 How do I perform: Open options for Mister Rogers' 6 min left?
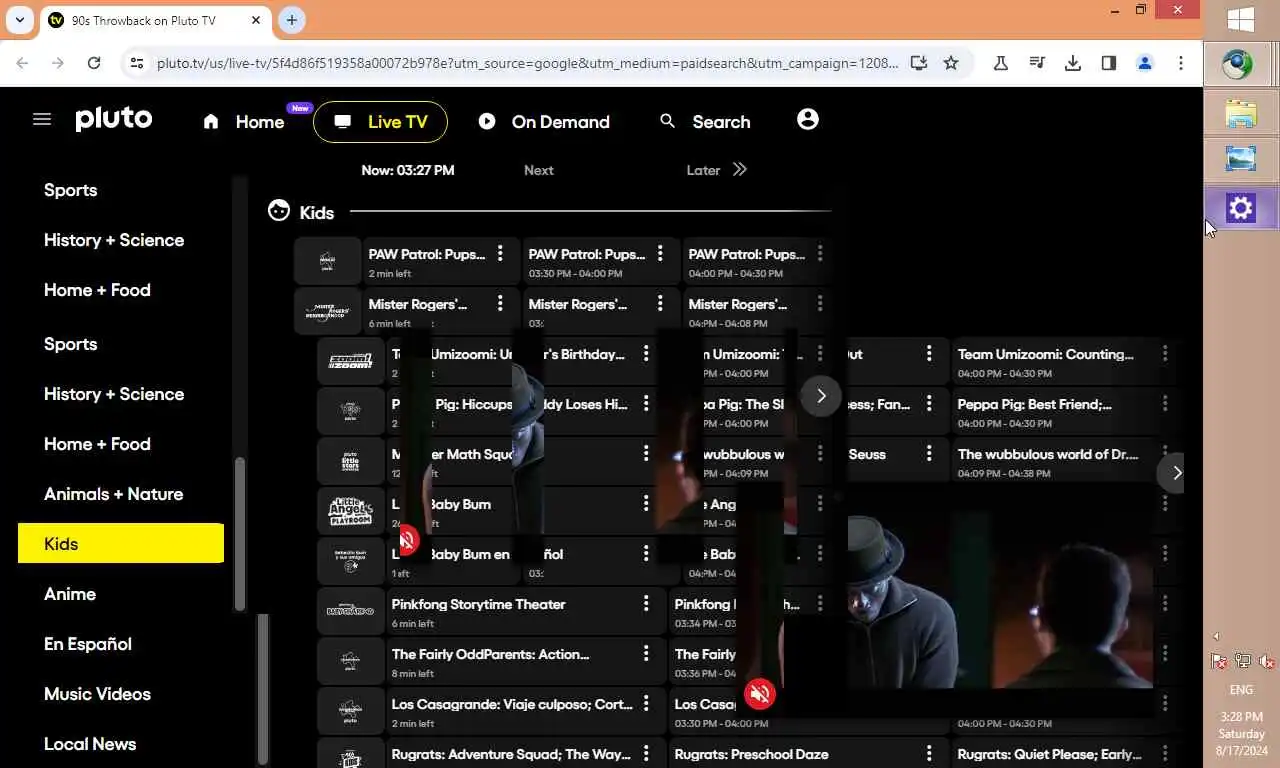[500, 304]
